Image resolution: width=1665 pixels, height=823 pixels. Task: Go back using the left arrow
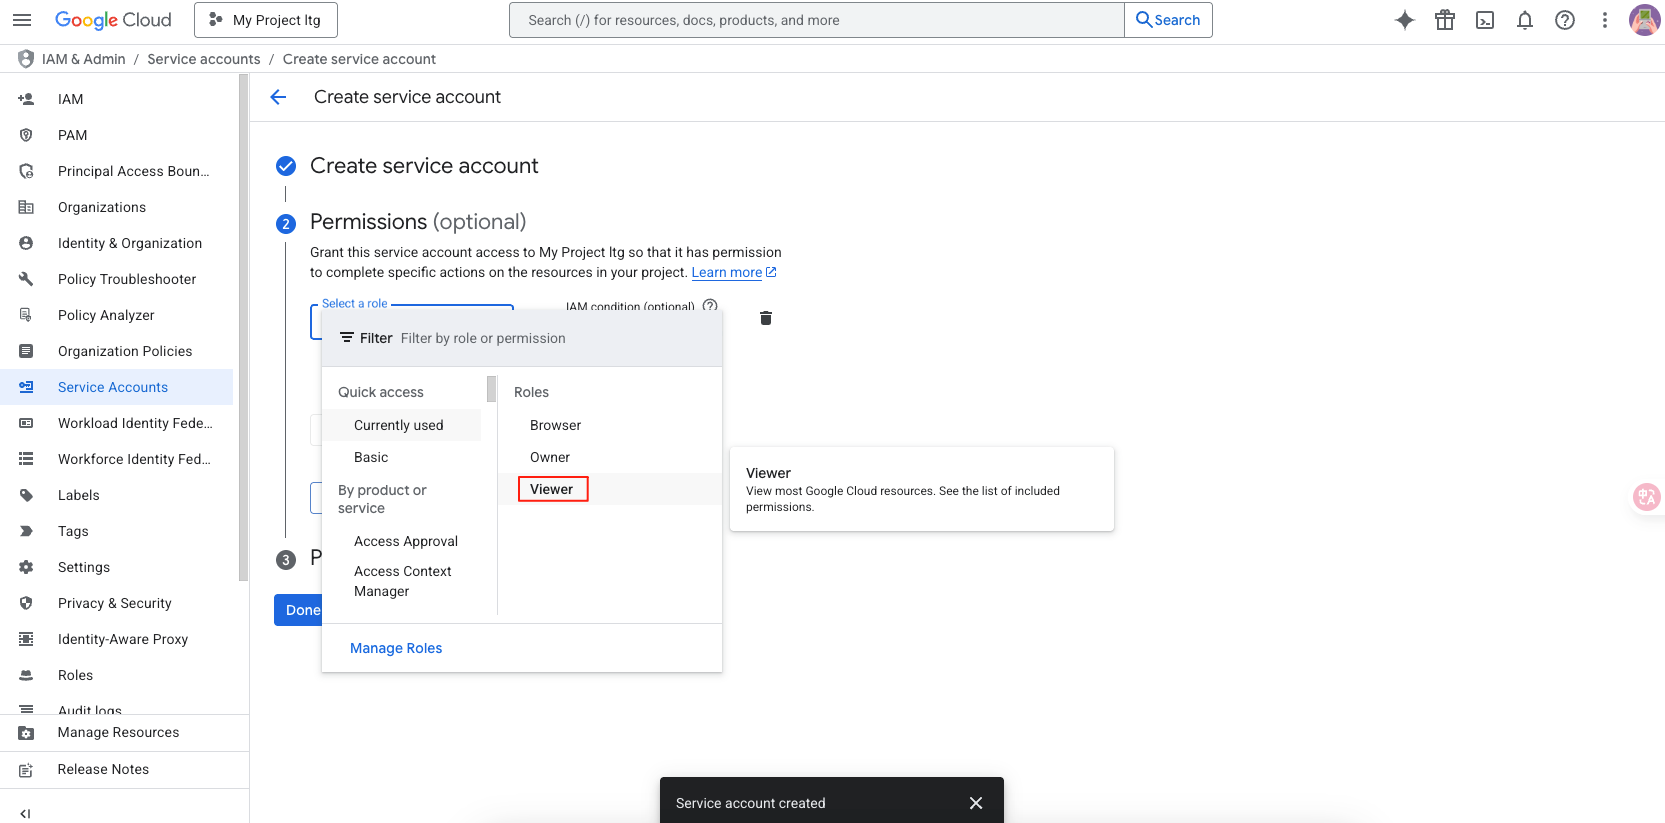[279, 97]
